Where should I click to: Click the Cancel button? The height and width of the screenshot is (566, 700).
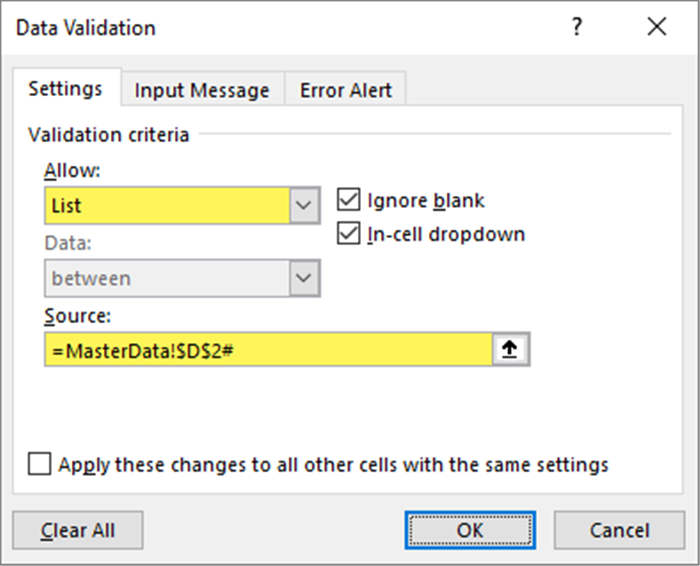pyautogui.click(x=619, y=531)
